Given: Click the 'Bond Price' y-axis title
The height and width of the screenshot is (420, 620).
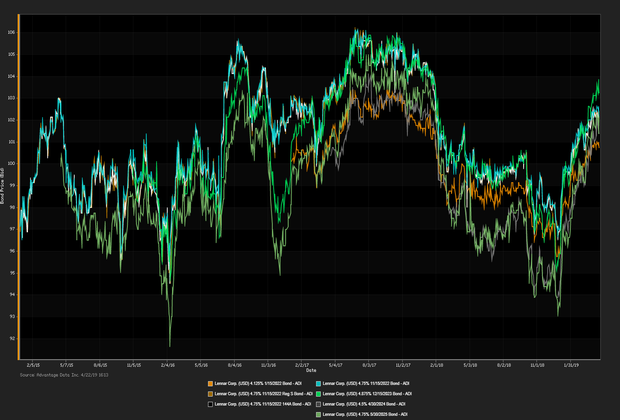Looking at the screenshot, I should point(2,186).
